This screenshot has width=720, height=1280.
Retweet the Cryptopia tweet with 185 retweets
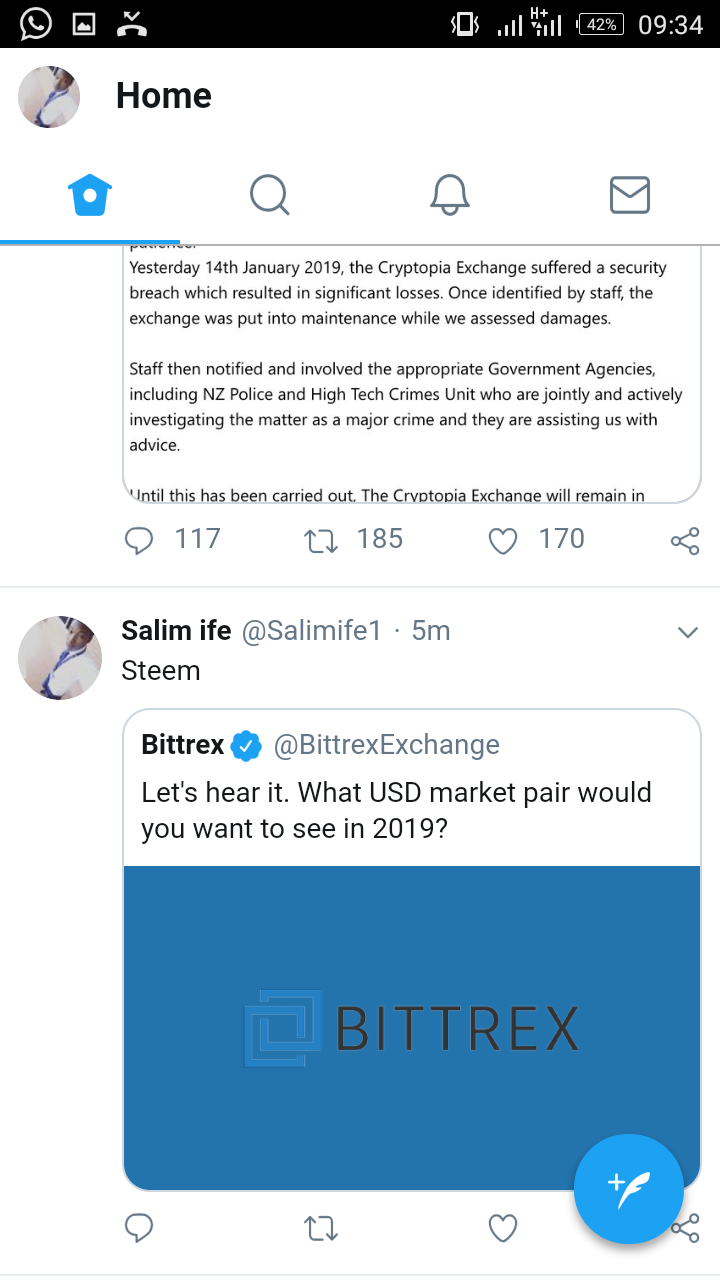click(321, 541)
